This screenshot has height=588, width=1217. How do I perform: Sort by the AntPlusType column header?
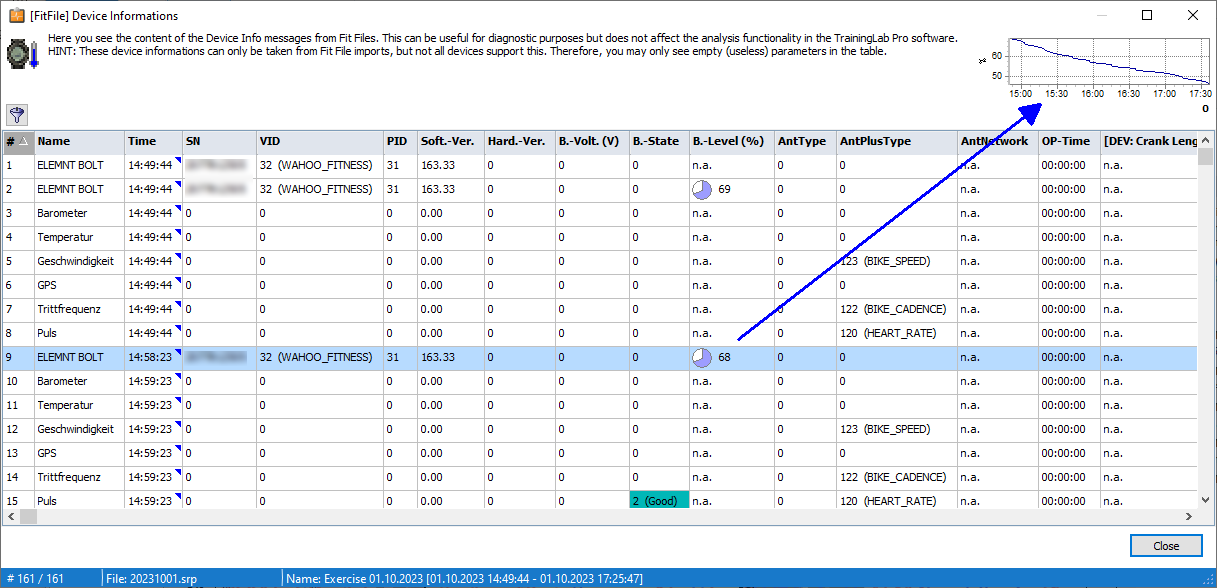[897, 141]
